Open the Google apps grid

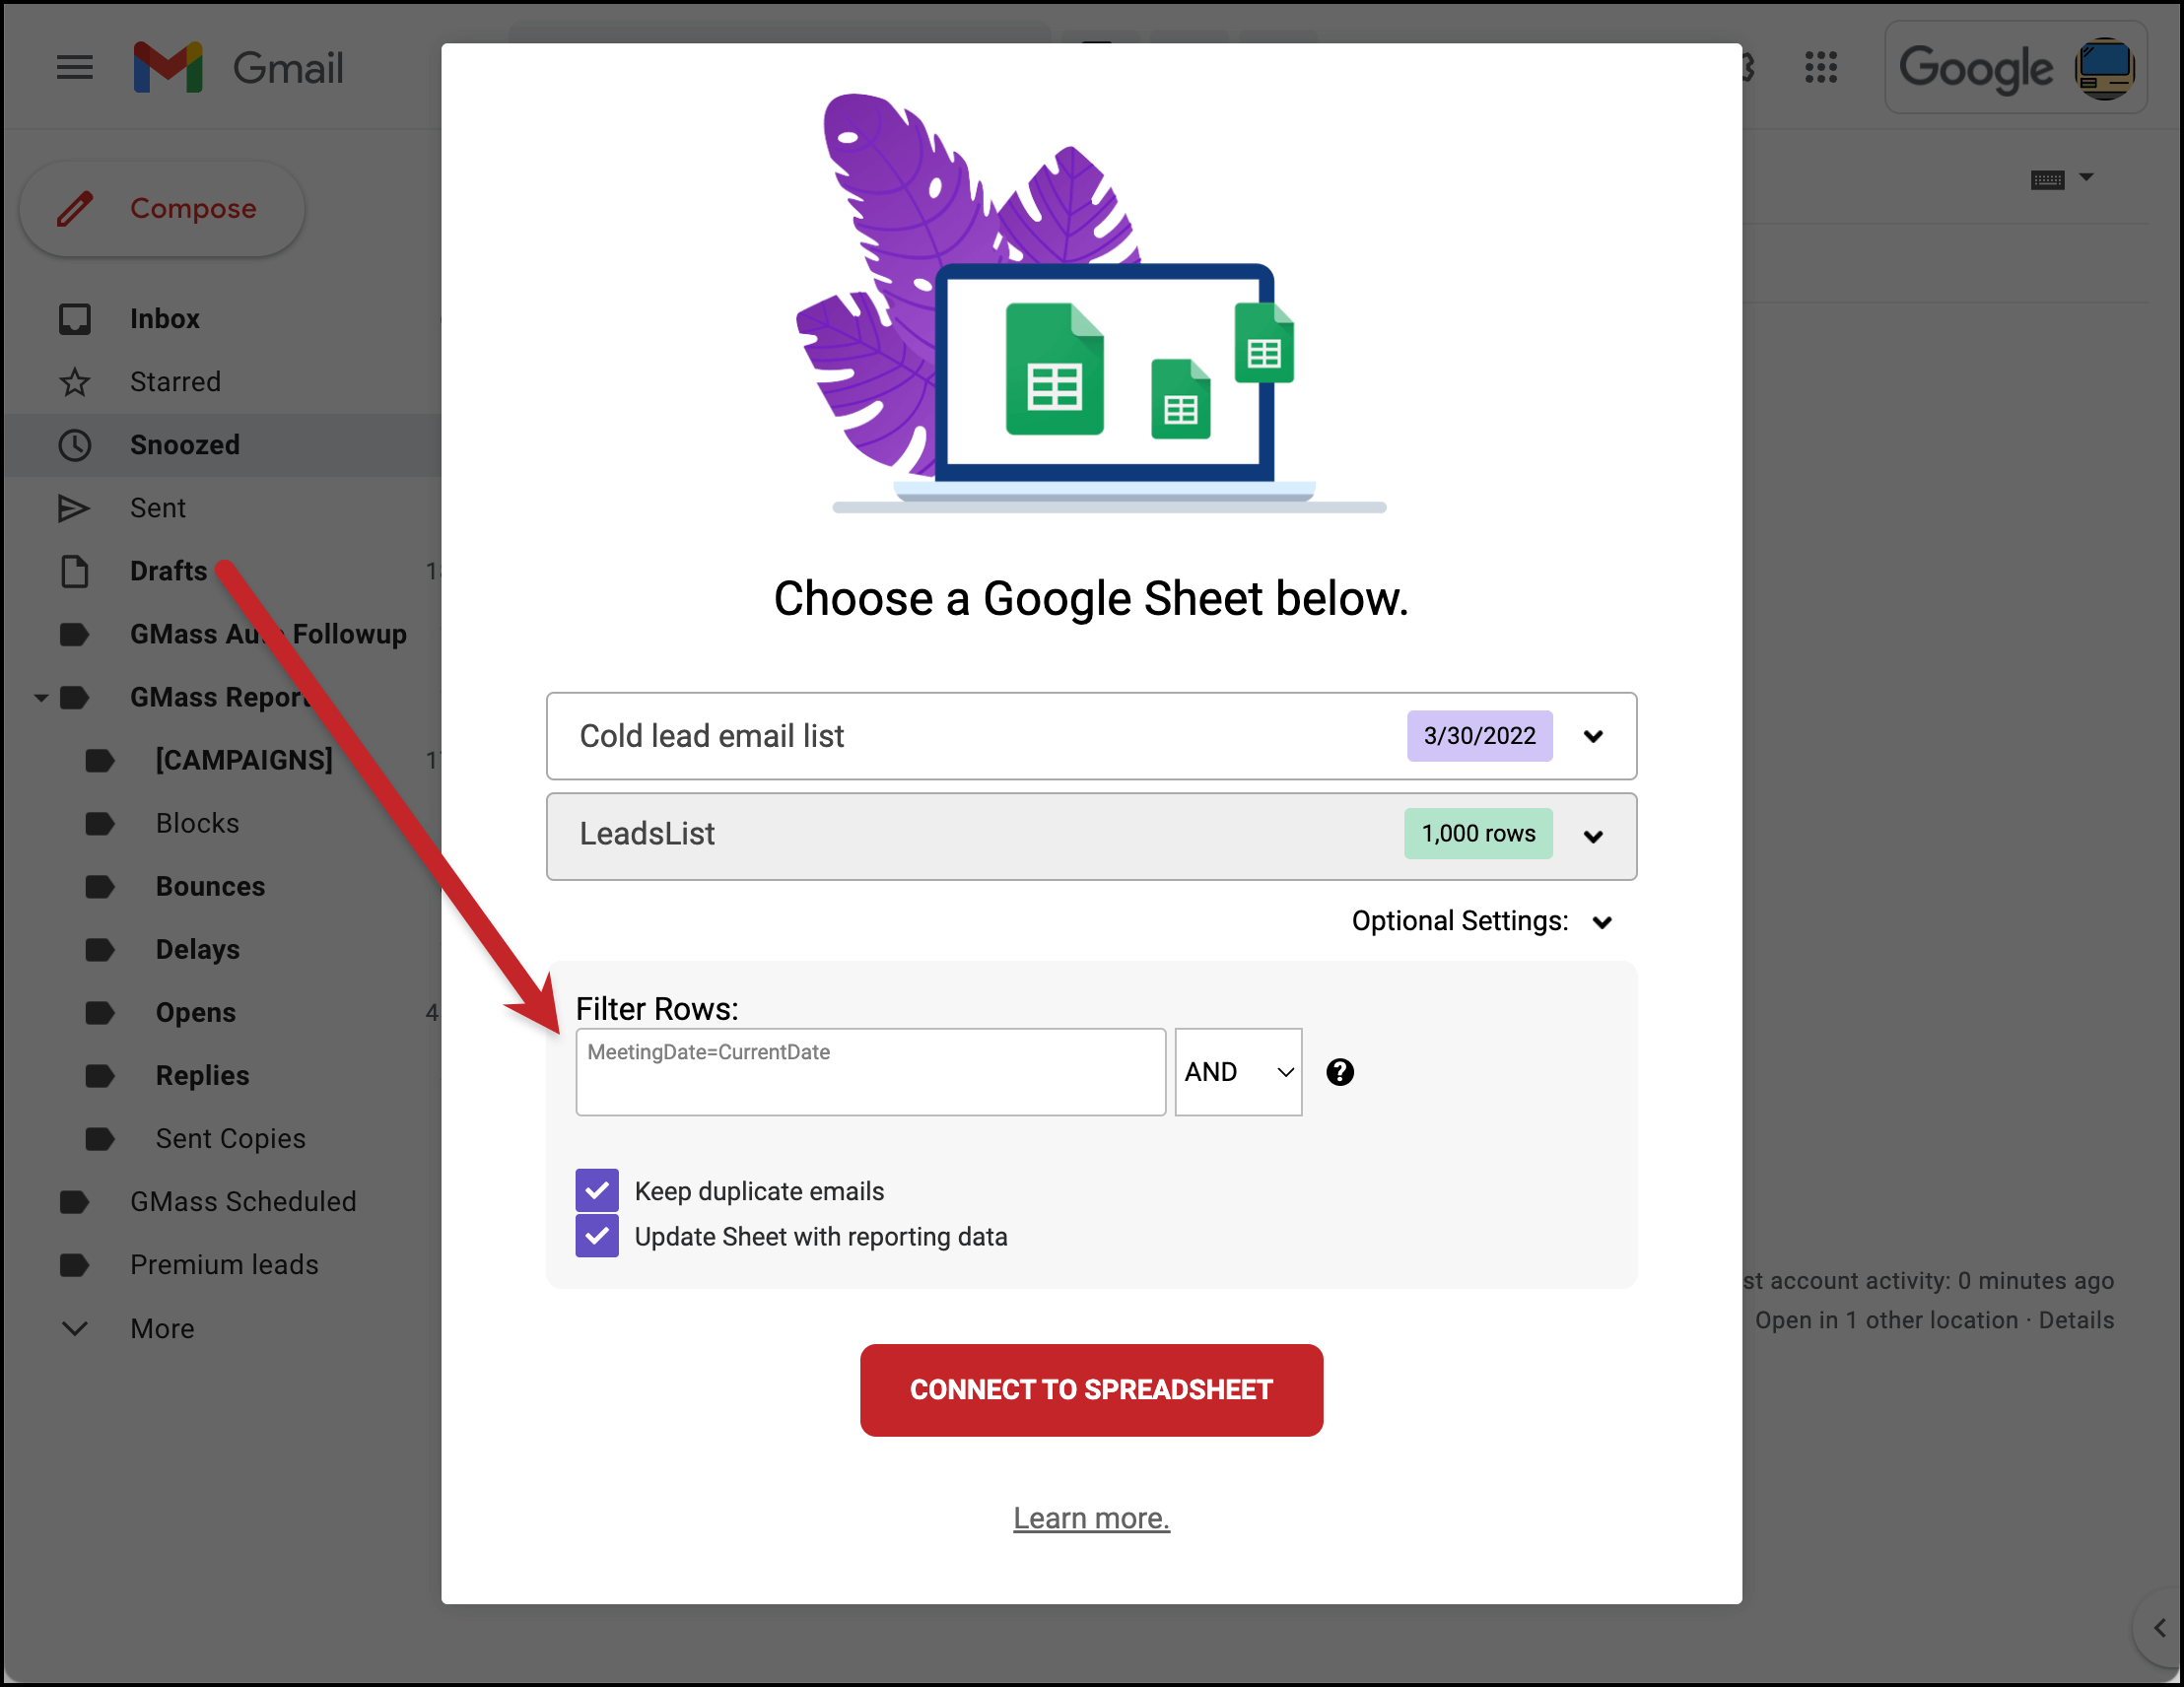(x=1821, y=68)
